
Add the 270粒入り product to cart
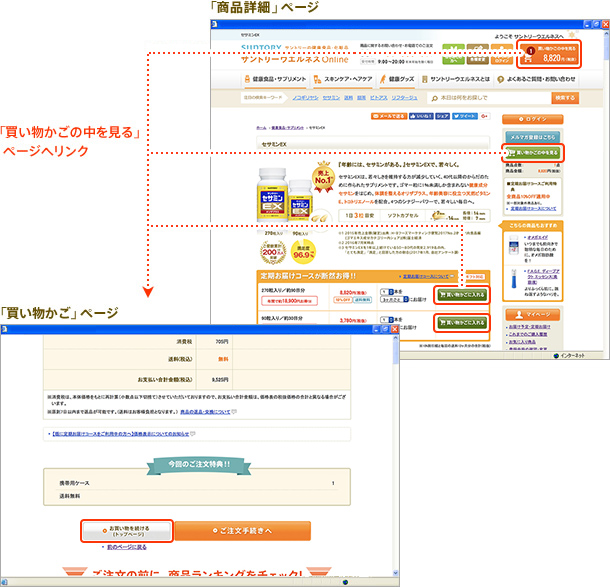tap(462, 294)
